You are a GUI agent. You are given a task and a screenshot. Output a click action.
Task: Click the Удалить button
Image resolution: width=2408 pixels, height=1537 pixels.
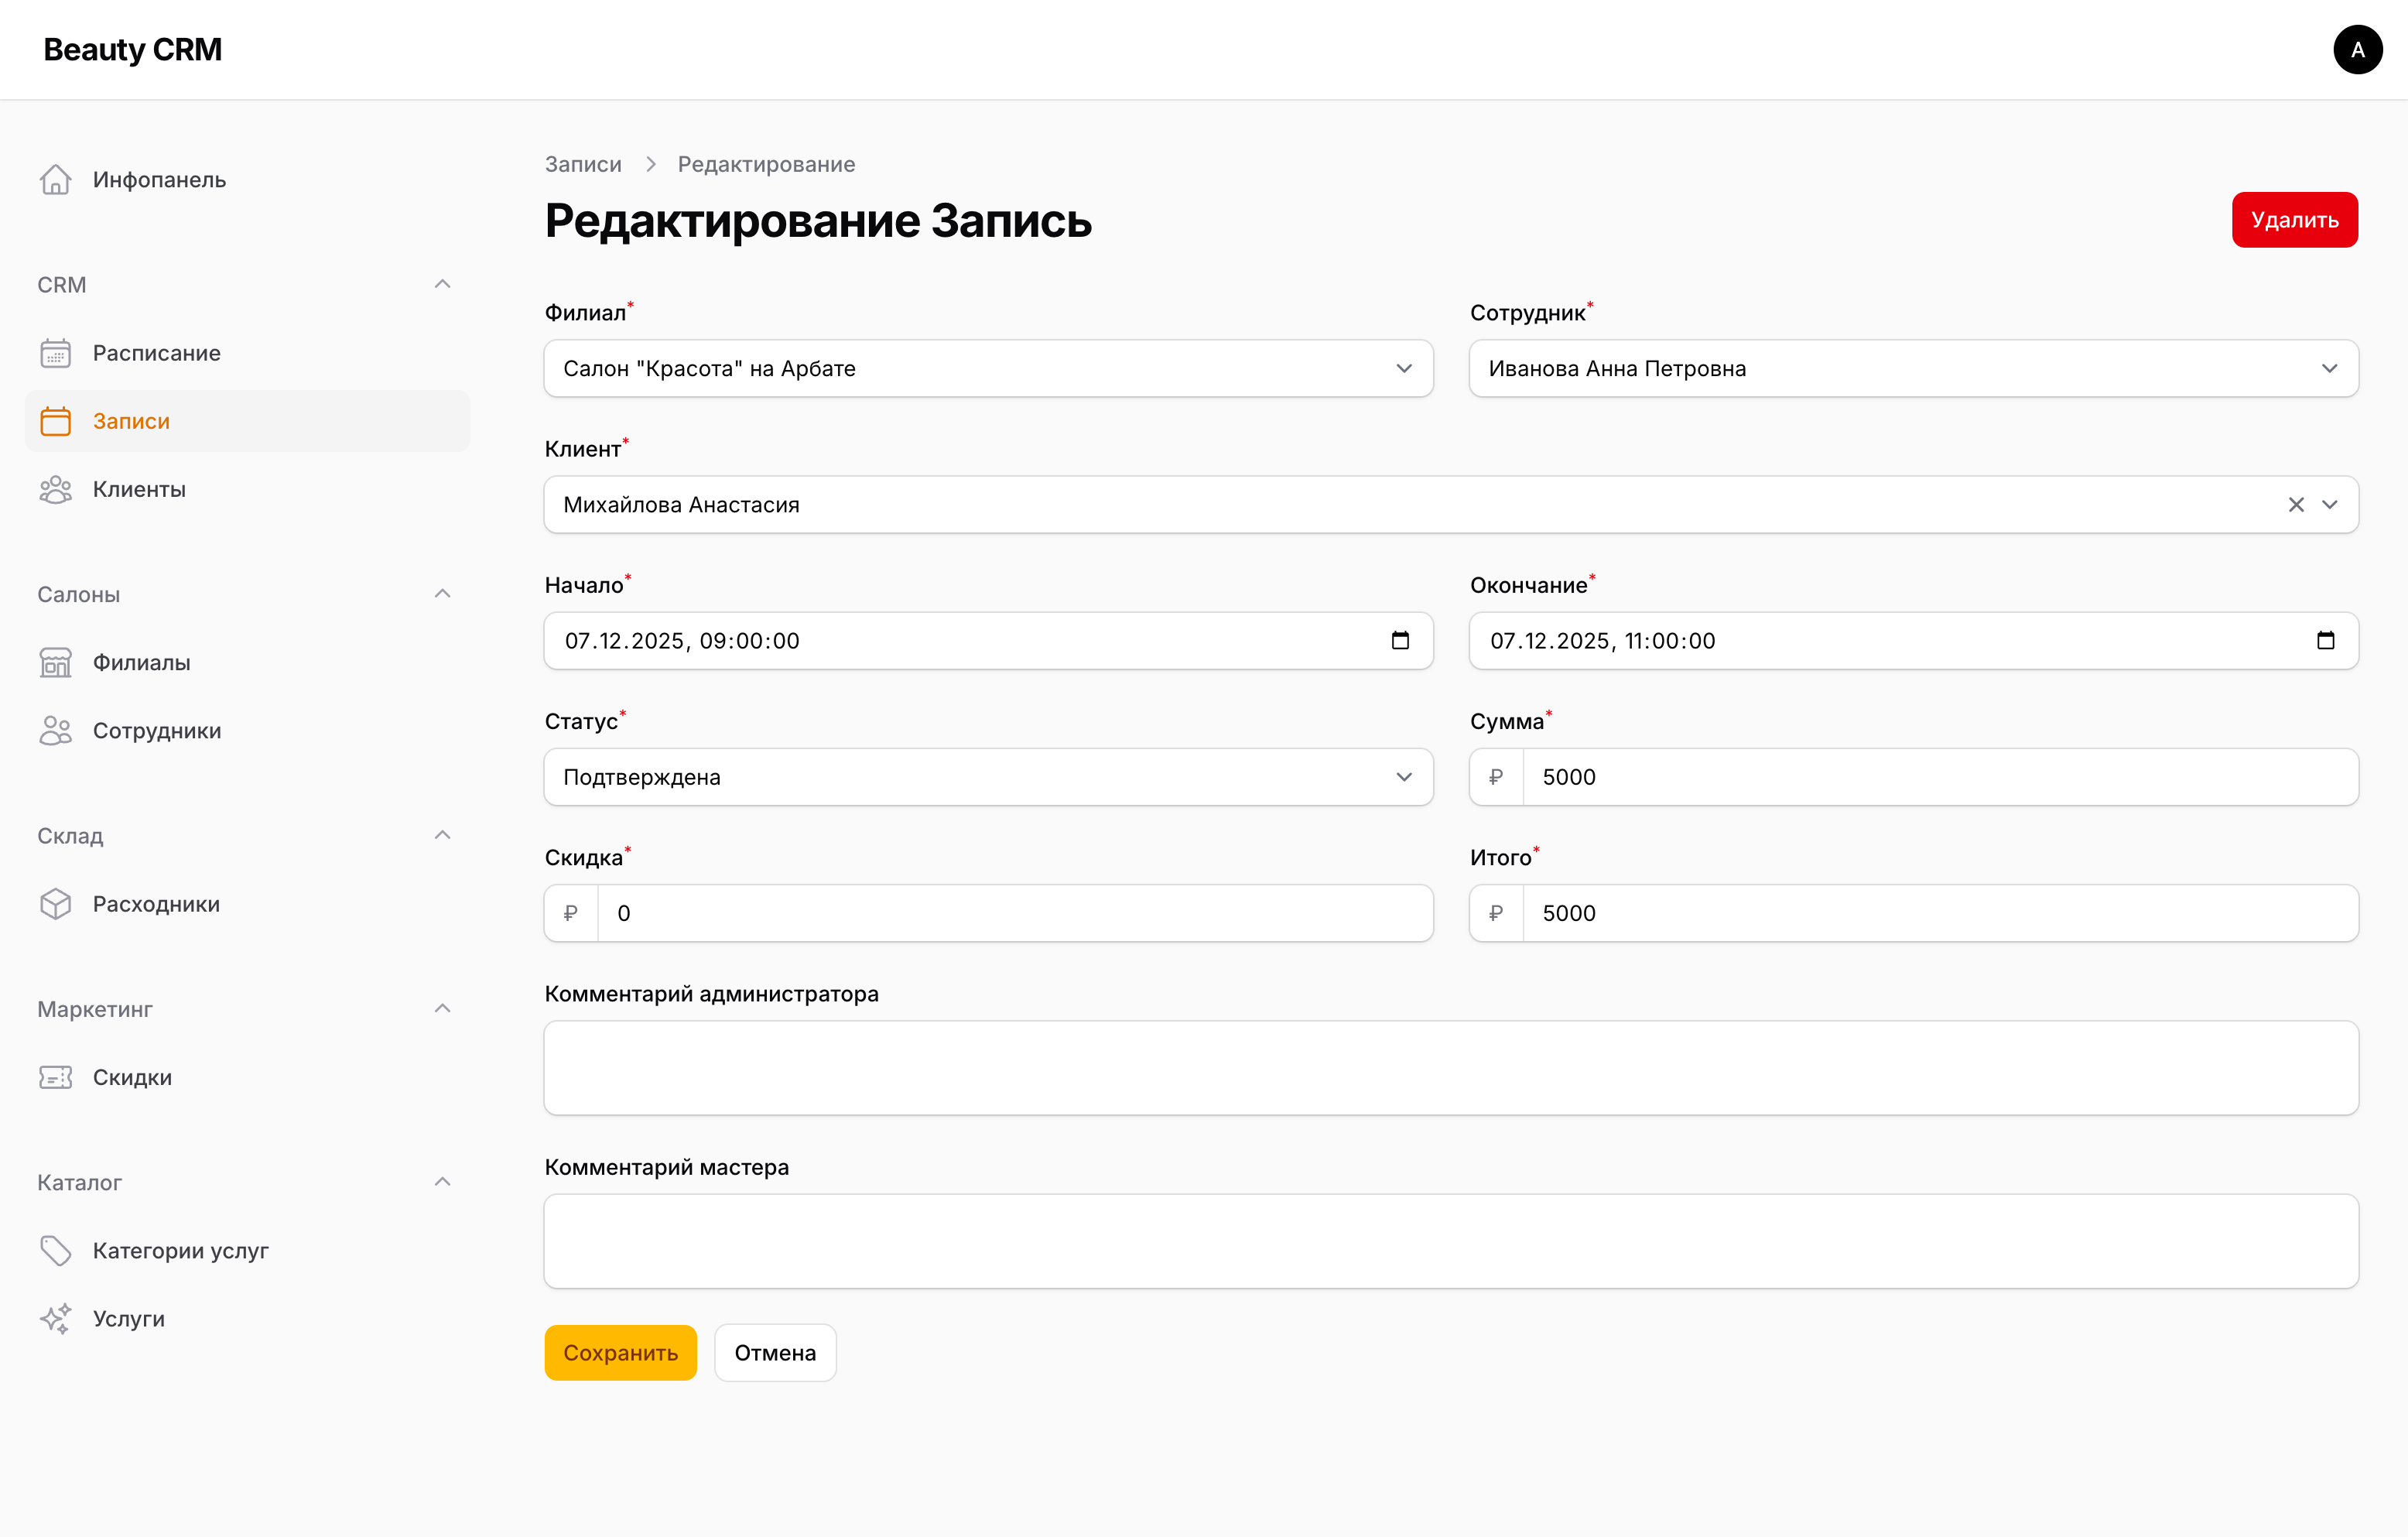[x=2294, y=220]
